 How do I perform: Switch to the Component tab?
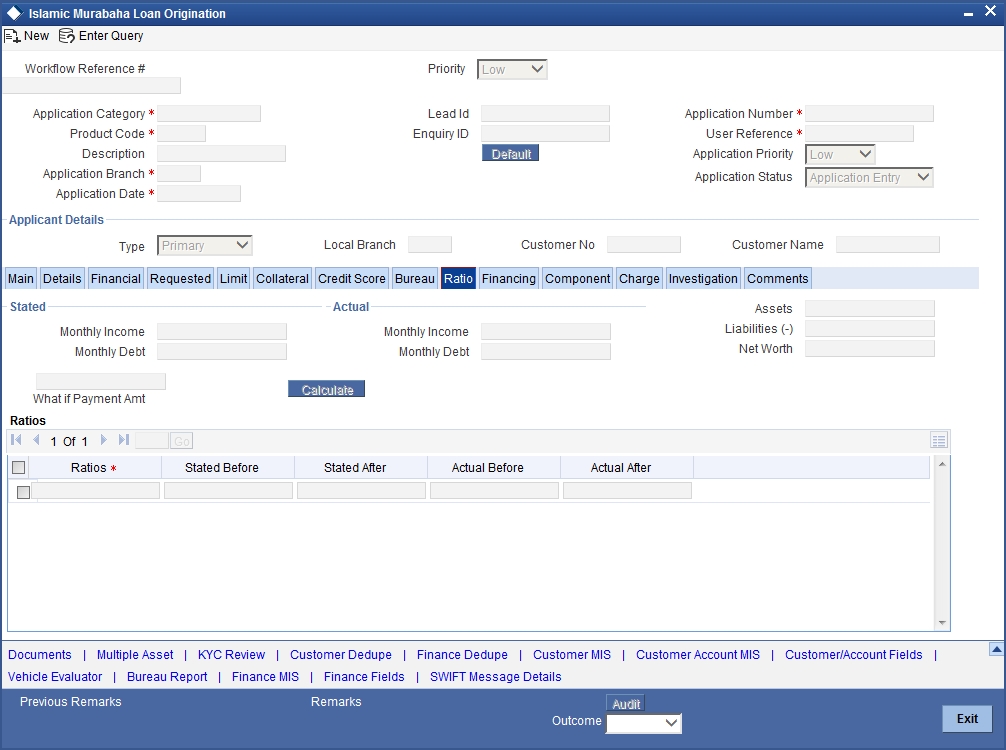pyautogui.click(x=577, y=278)
